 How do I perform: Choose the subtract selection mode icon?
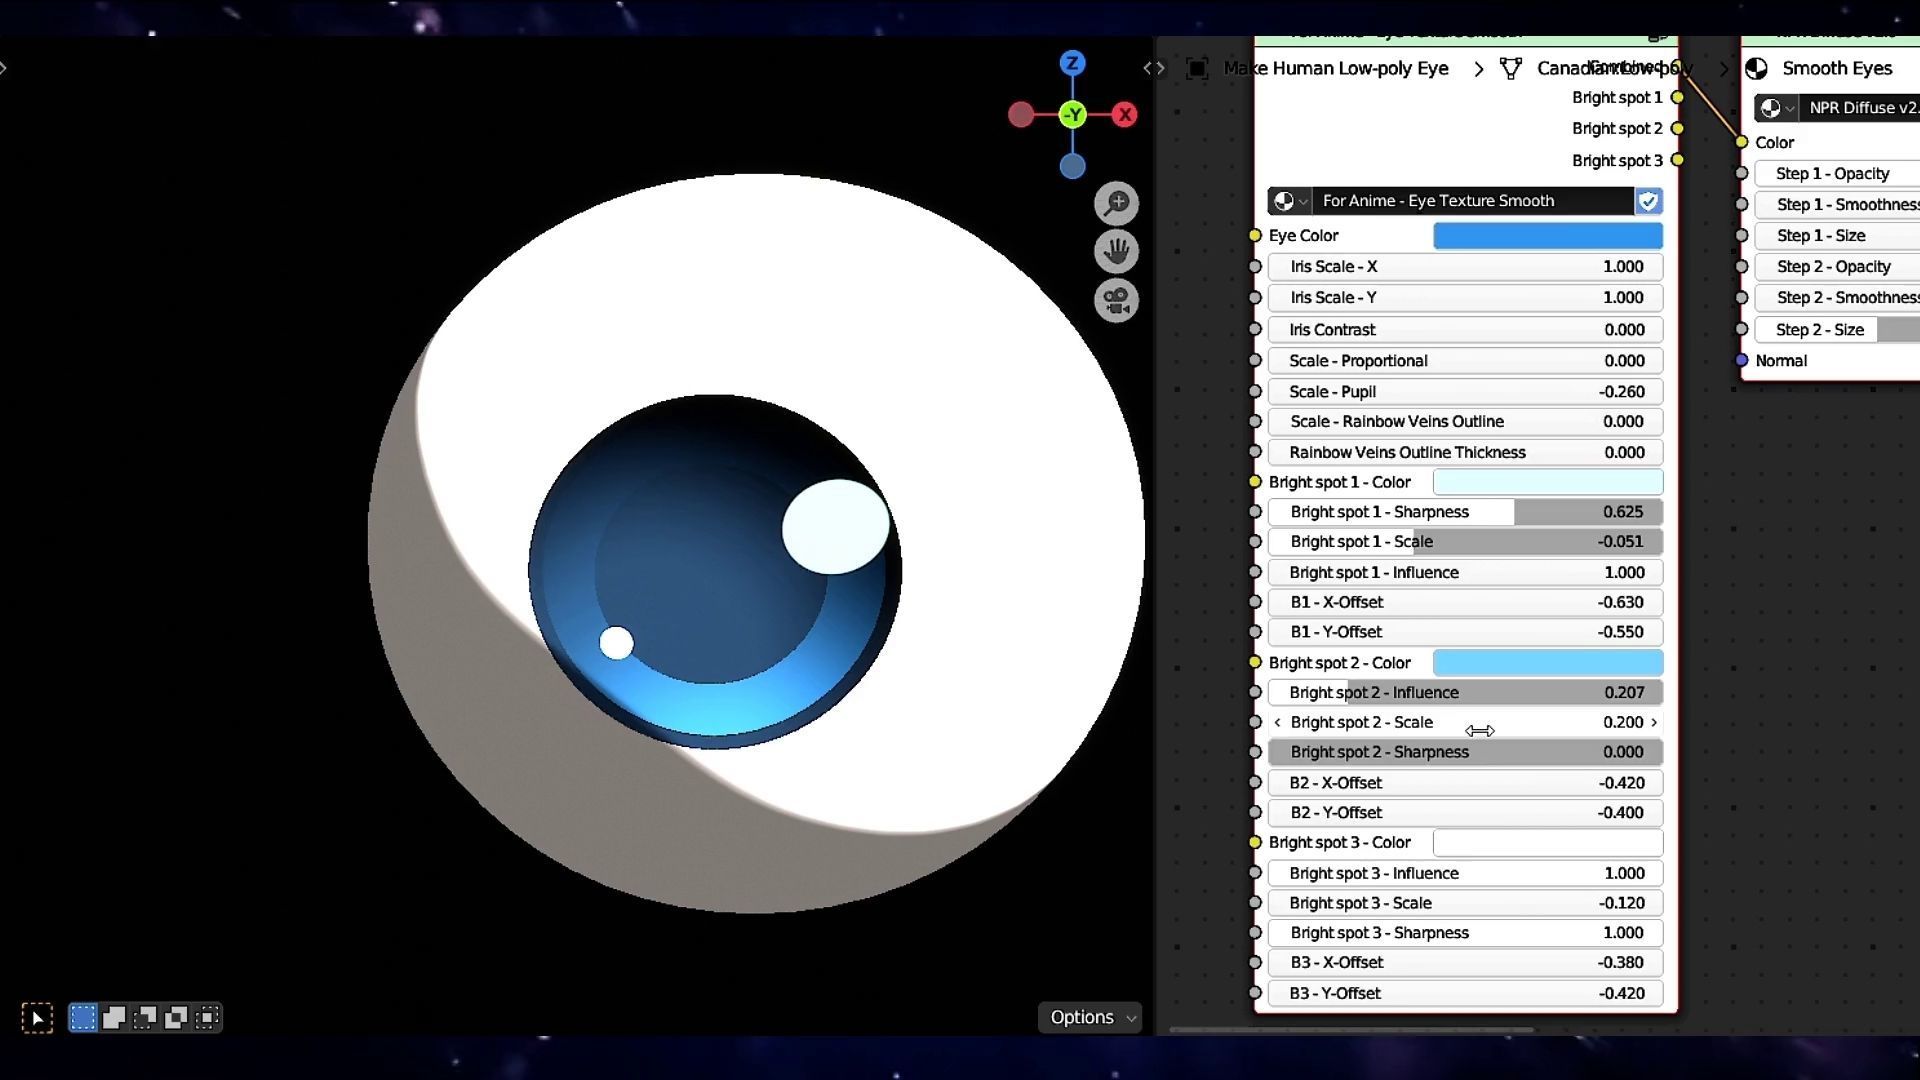tap(145, 1018)
